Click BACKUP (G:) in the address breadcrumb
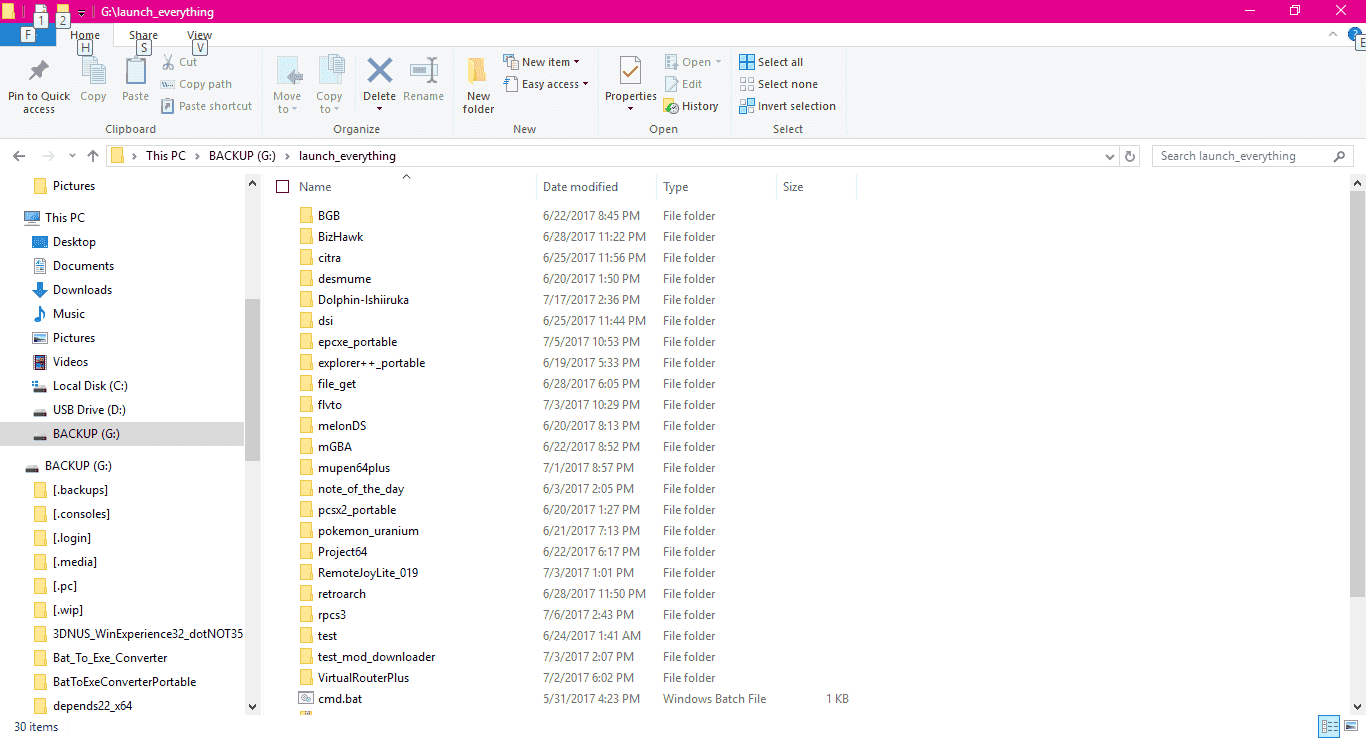Image resolution: width=1366 pixels, height=738 pixels. point(241,156)
